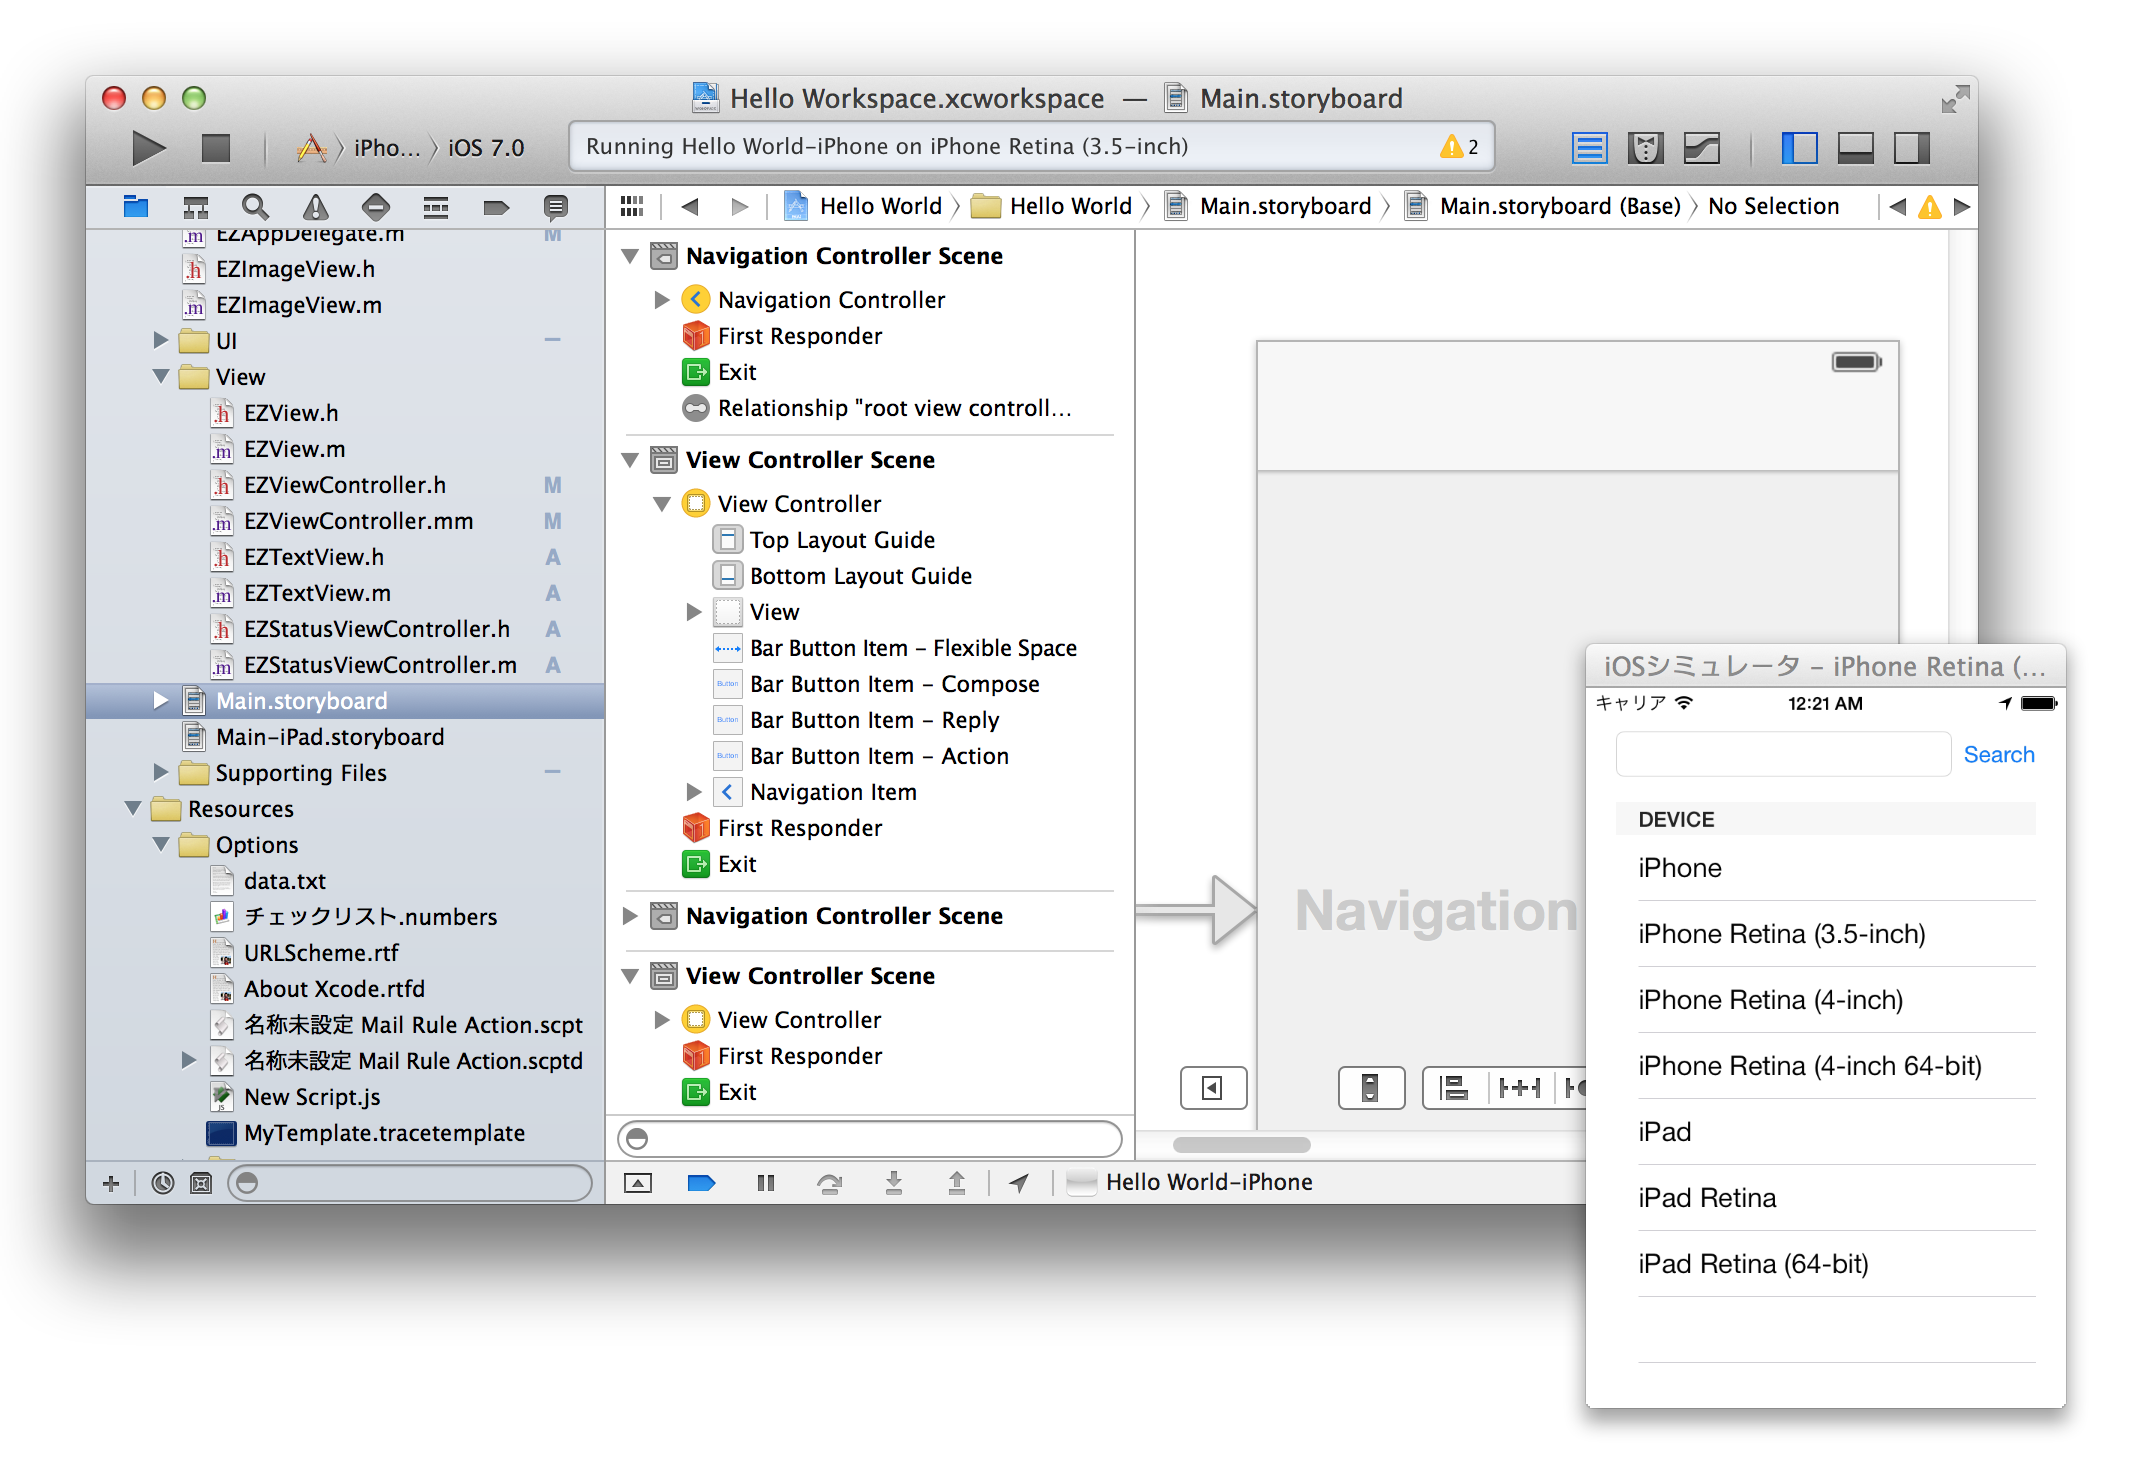Collapse the Resources folder

pyautogui.click(x=132, y=808)
